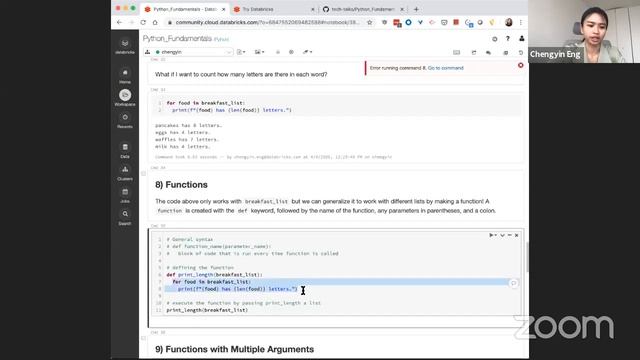Click the databricks logo in sidebar
This screenshot has height=360, width=640.
tap(125, 46)
